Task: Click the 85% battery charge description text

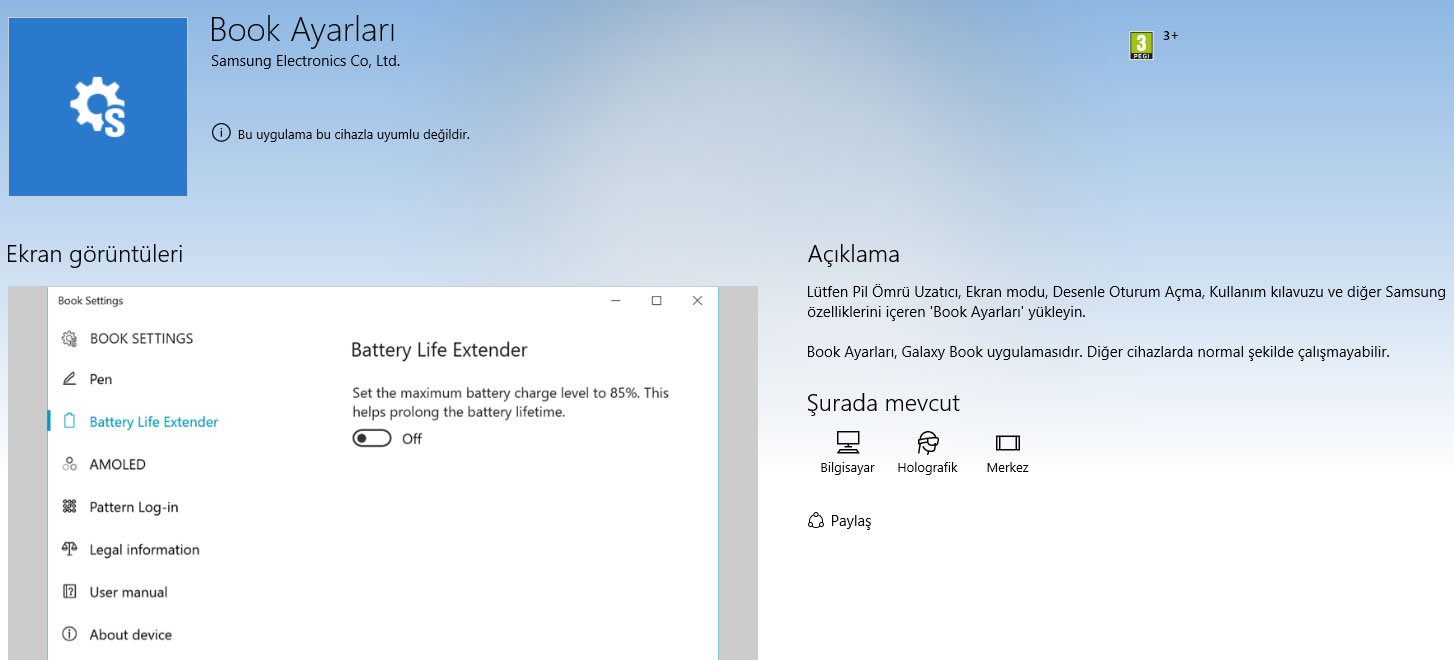Action: (x=510, y=402)
